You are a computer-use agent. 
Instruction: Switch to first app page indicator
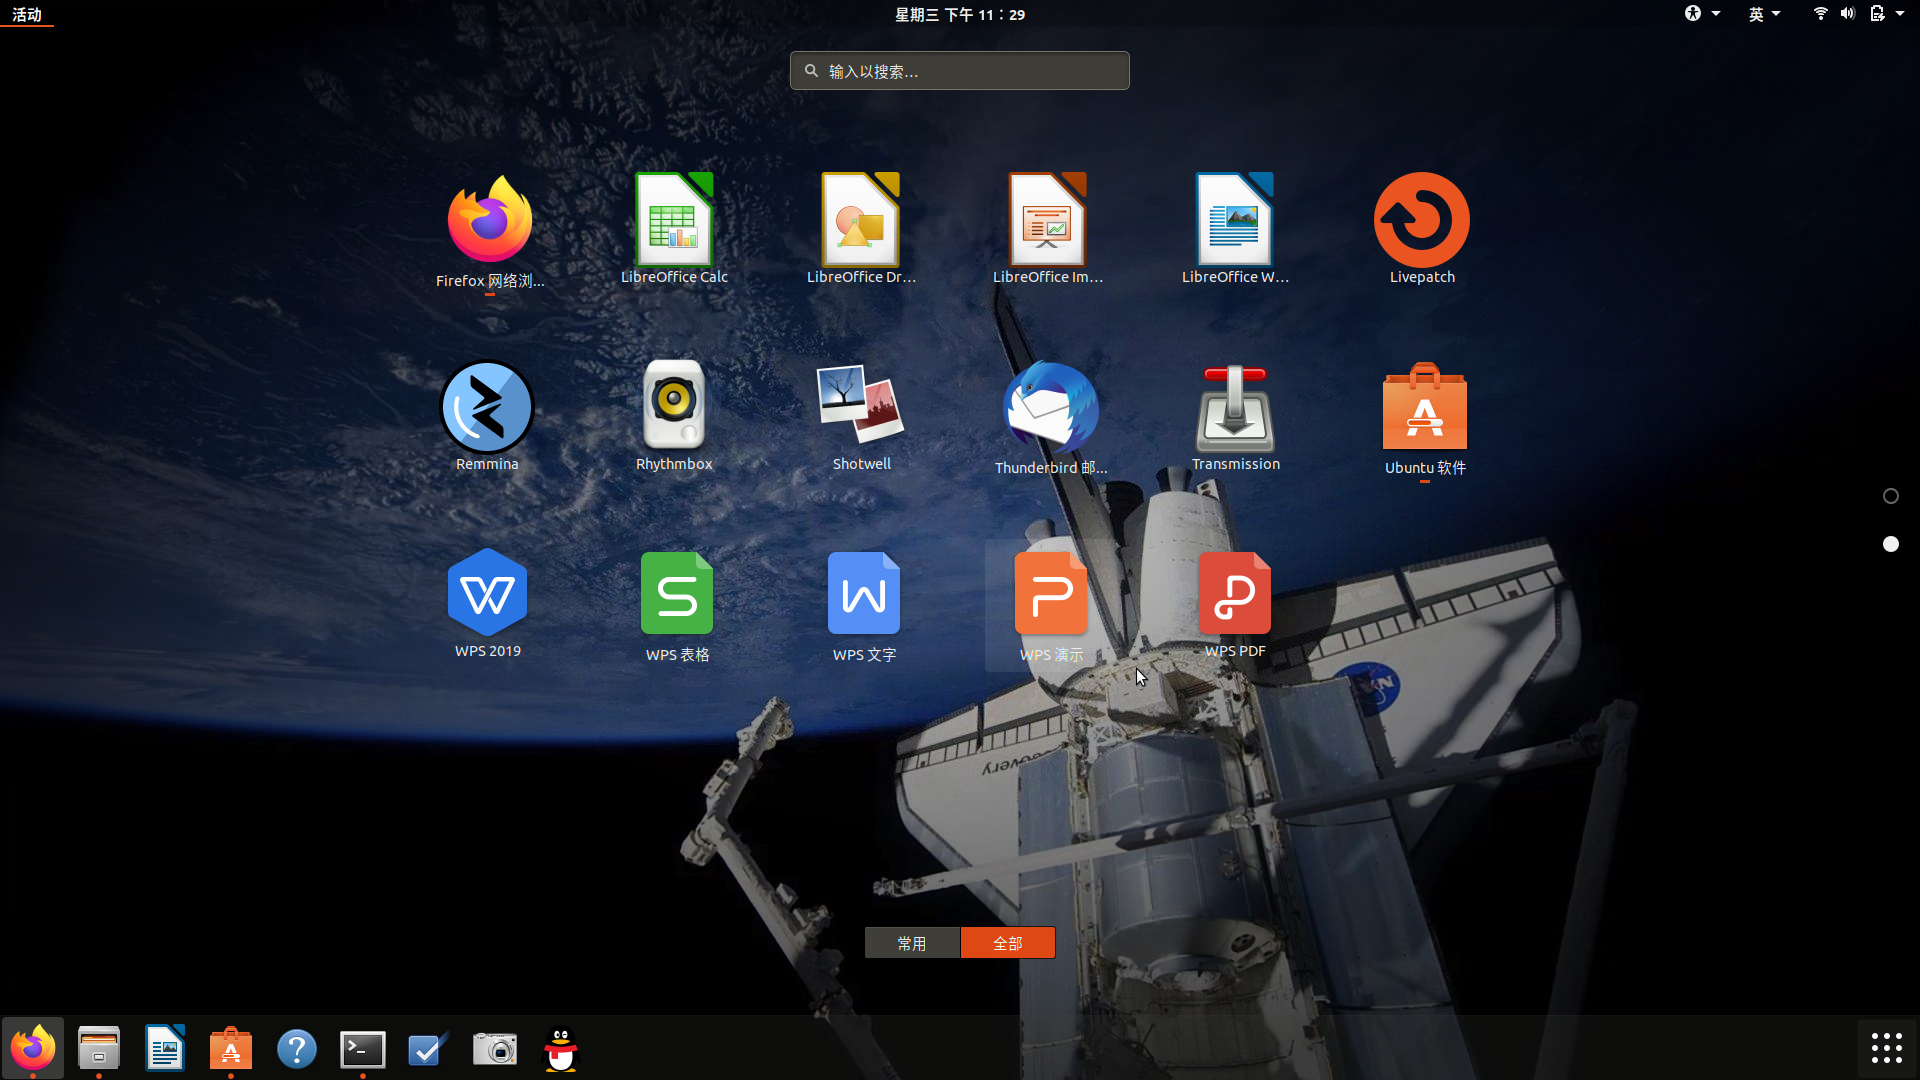1890,496
